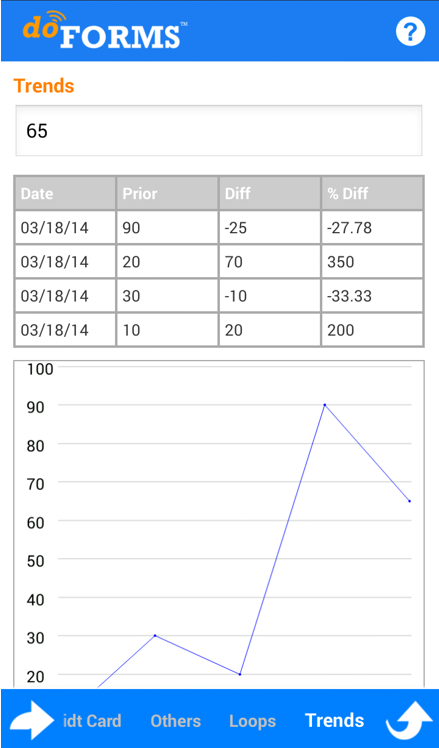Open the help question mark icon
Image resolution: width=439 pixels, height=748 pixels.
pyautogui.click(x=410, y=32)
